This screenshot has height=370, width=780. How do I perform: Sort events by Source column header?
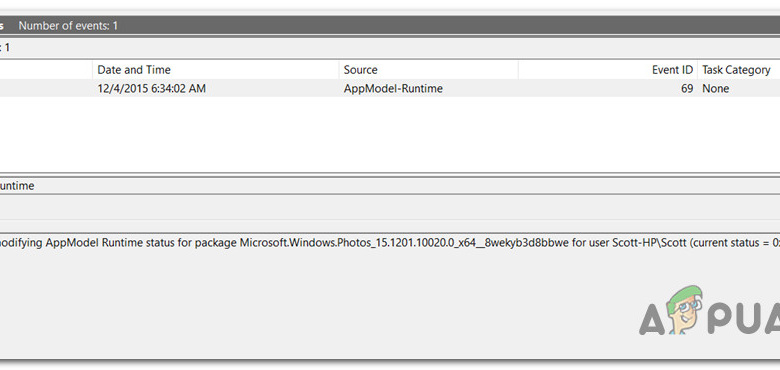(x=428, y=70)
